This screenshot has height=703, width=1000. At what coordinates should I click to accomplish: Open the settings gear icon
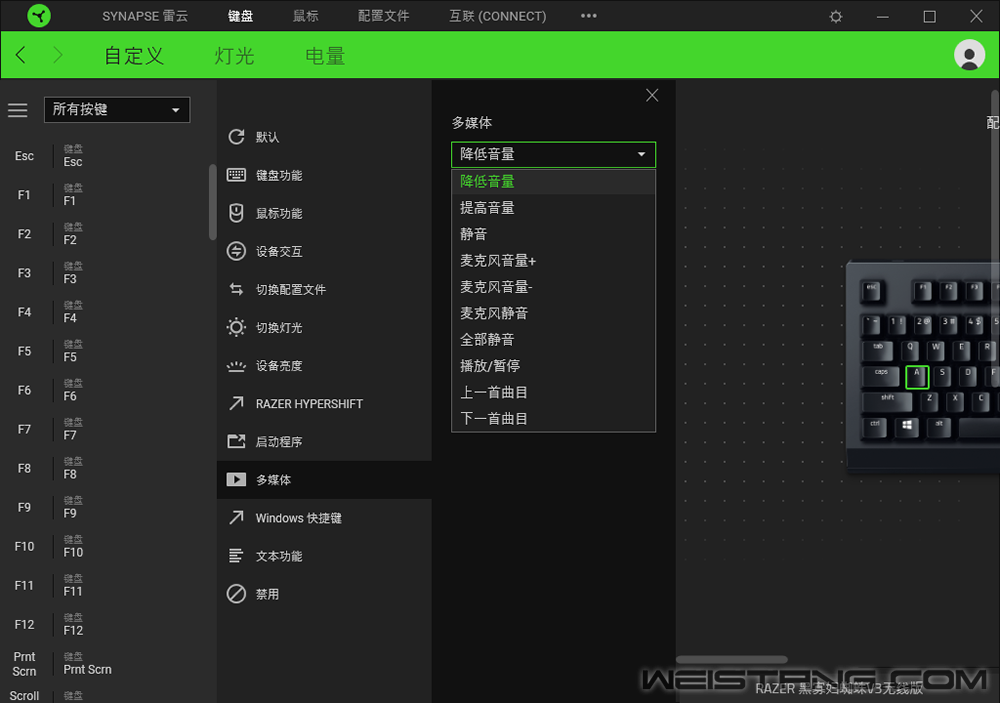(x=835, y=17)
